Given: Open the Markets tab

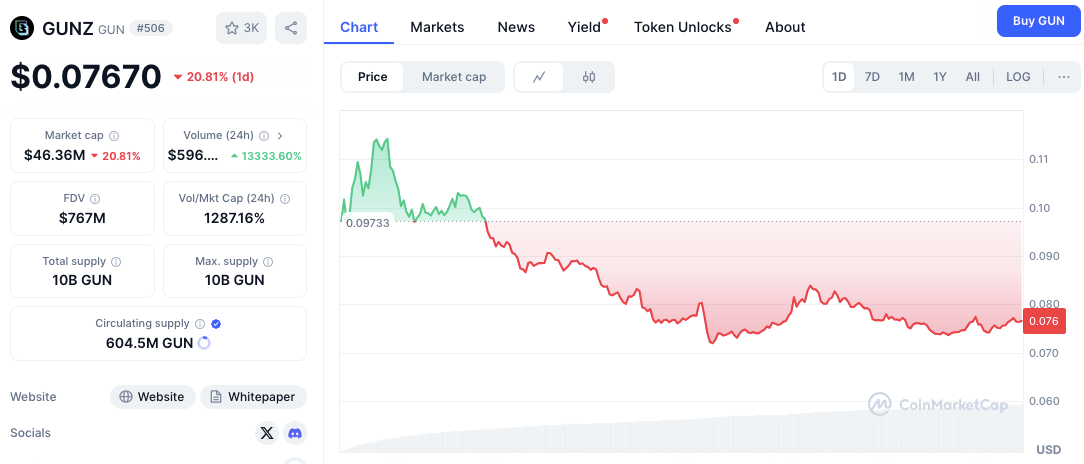Looking at the screenshot, I should pos(438,27).
